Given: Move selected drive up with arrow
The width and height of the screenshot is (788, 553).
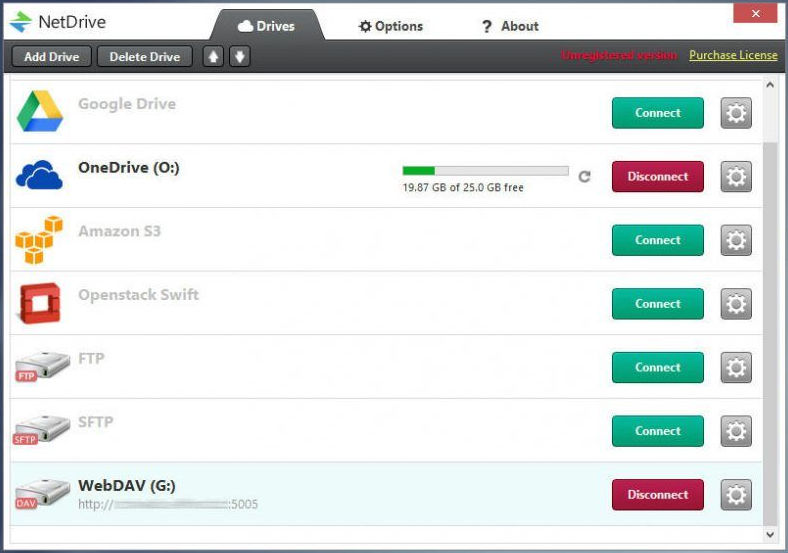Looking at the screenshot, I should click(213, 56).
